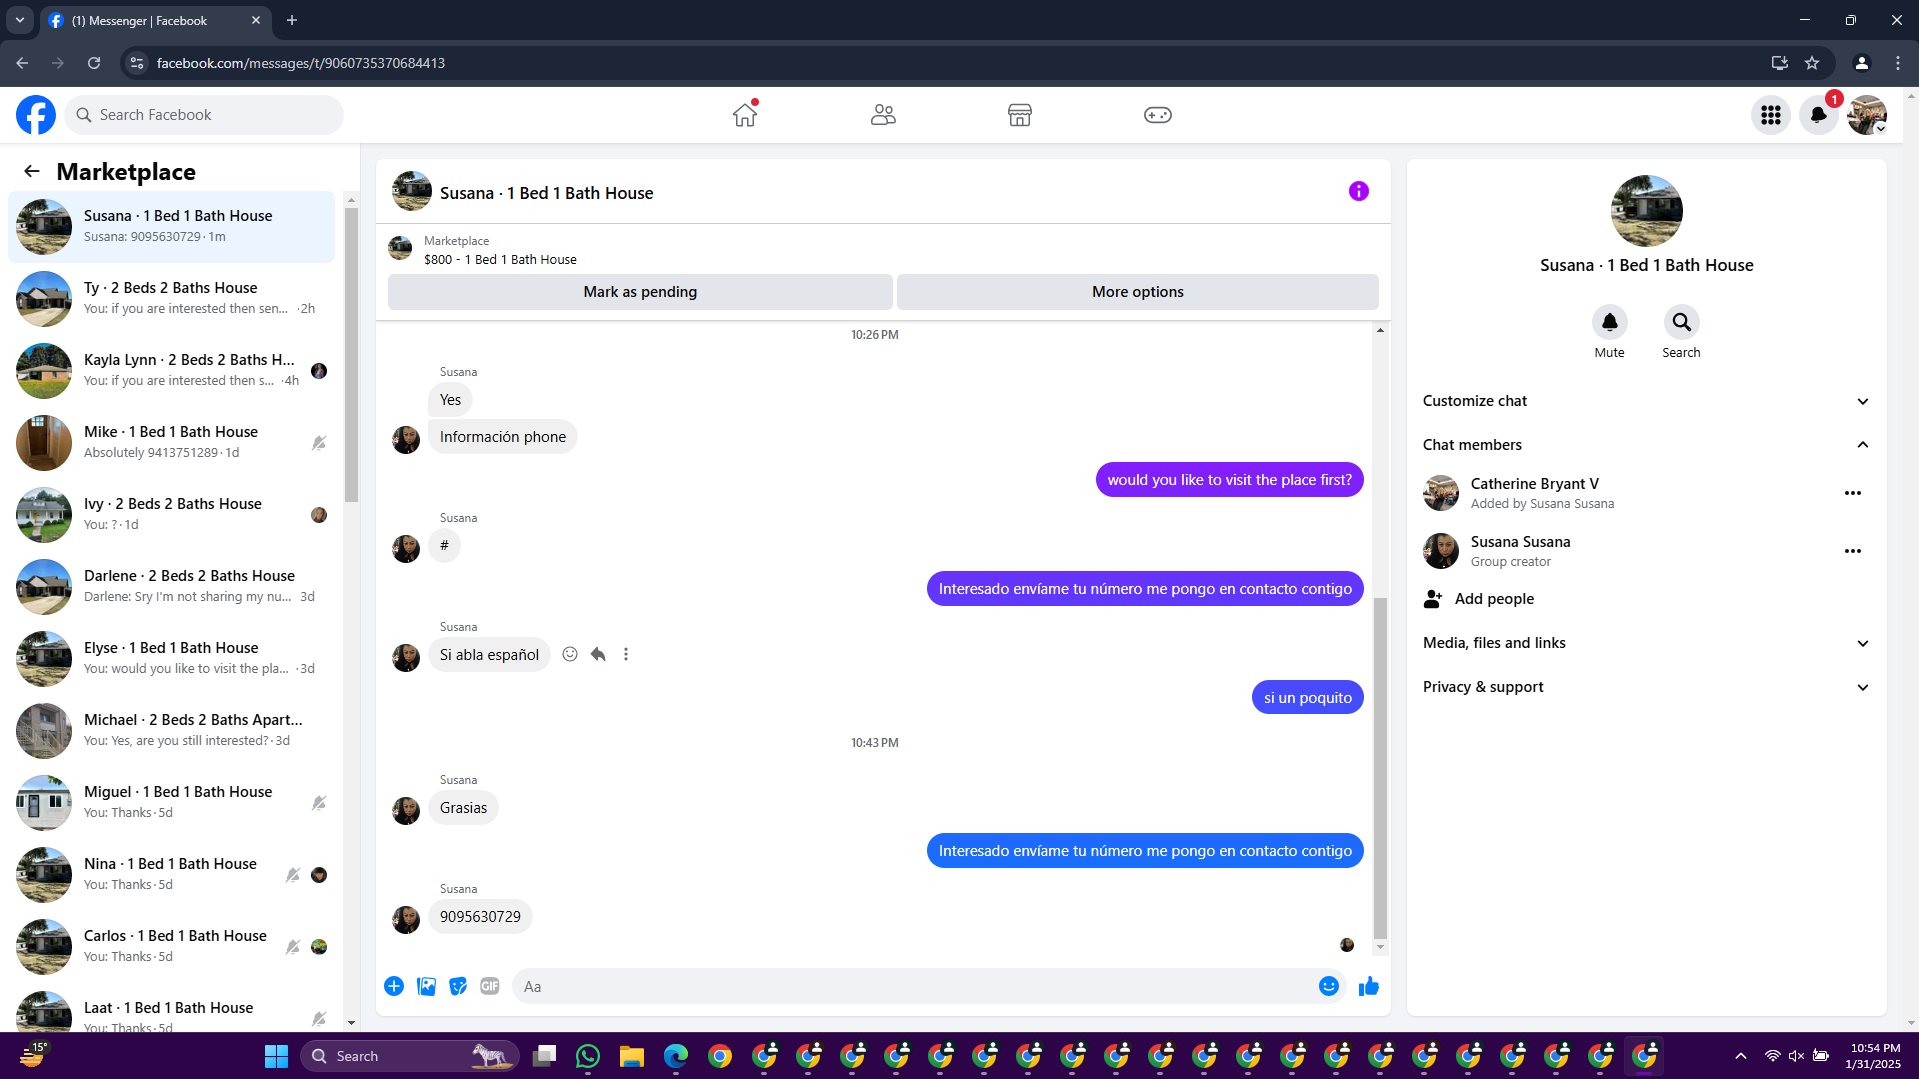Open more options for 'Si abla español' message
The image size is (1919, 1079).
[x=626, y=654]
